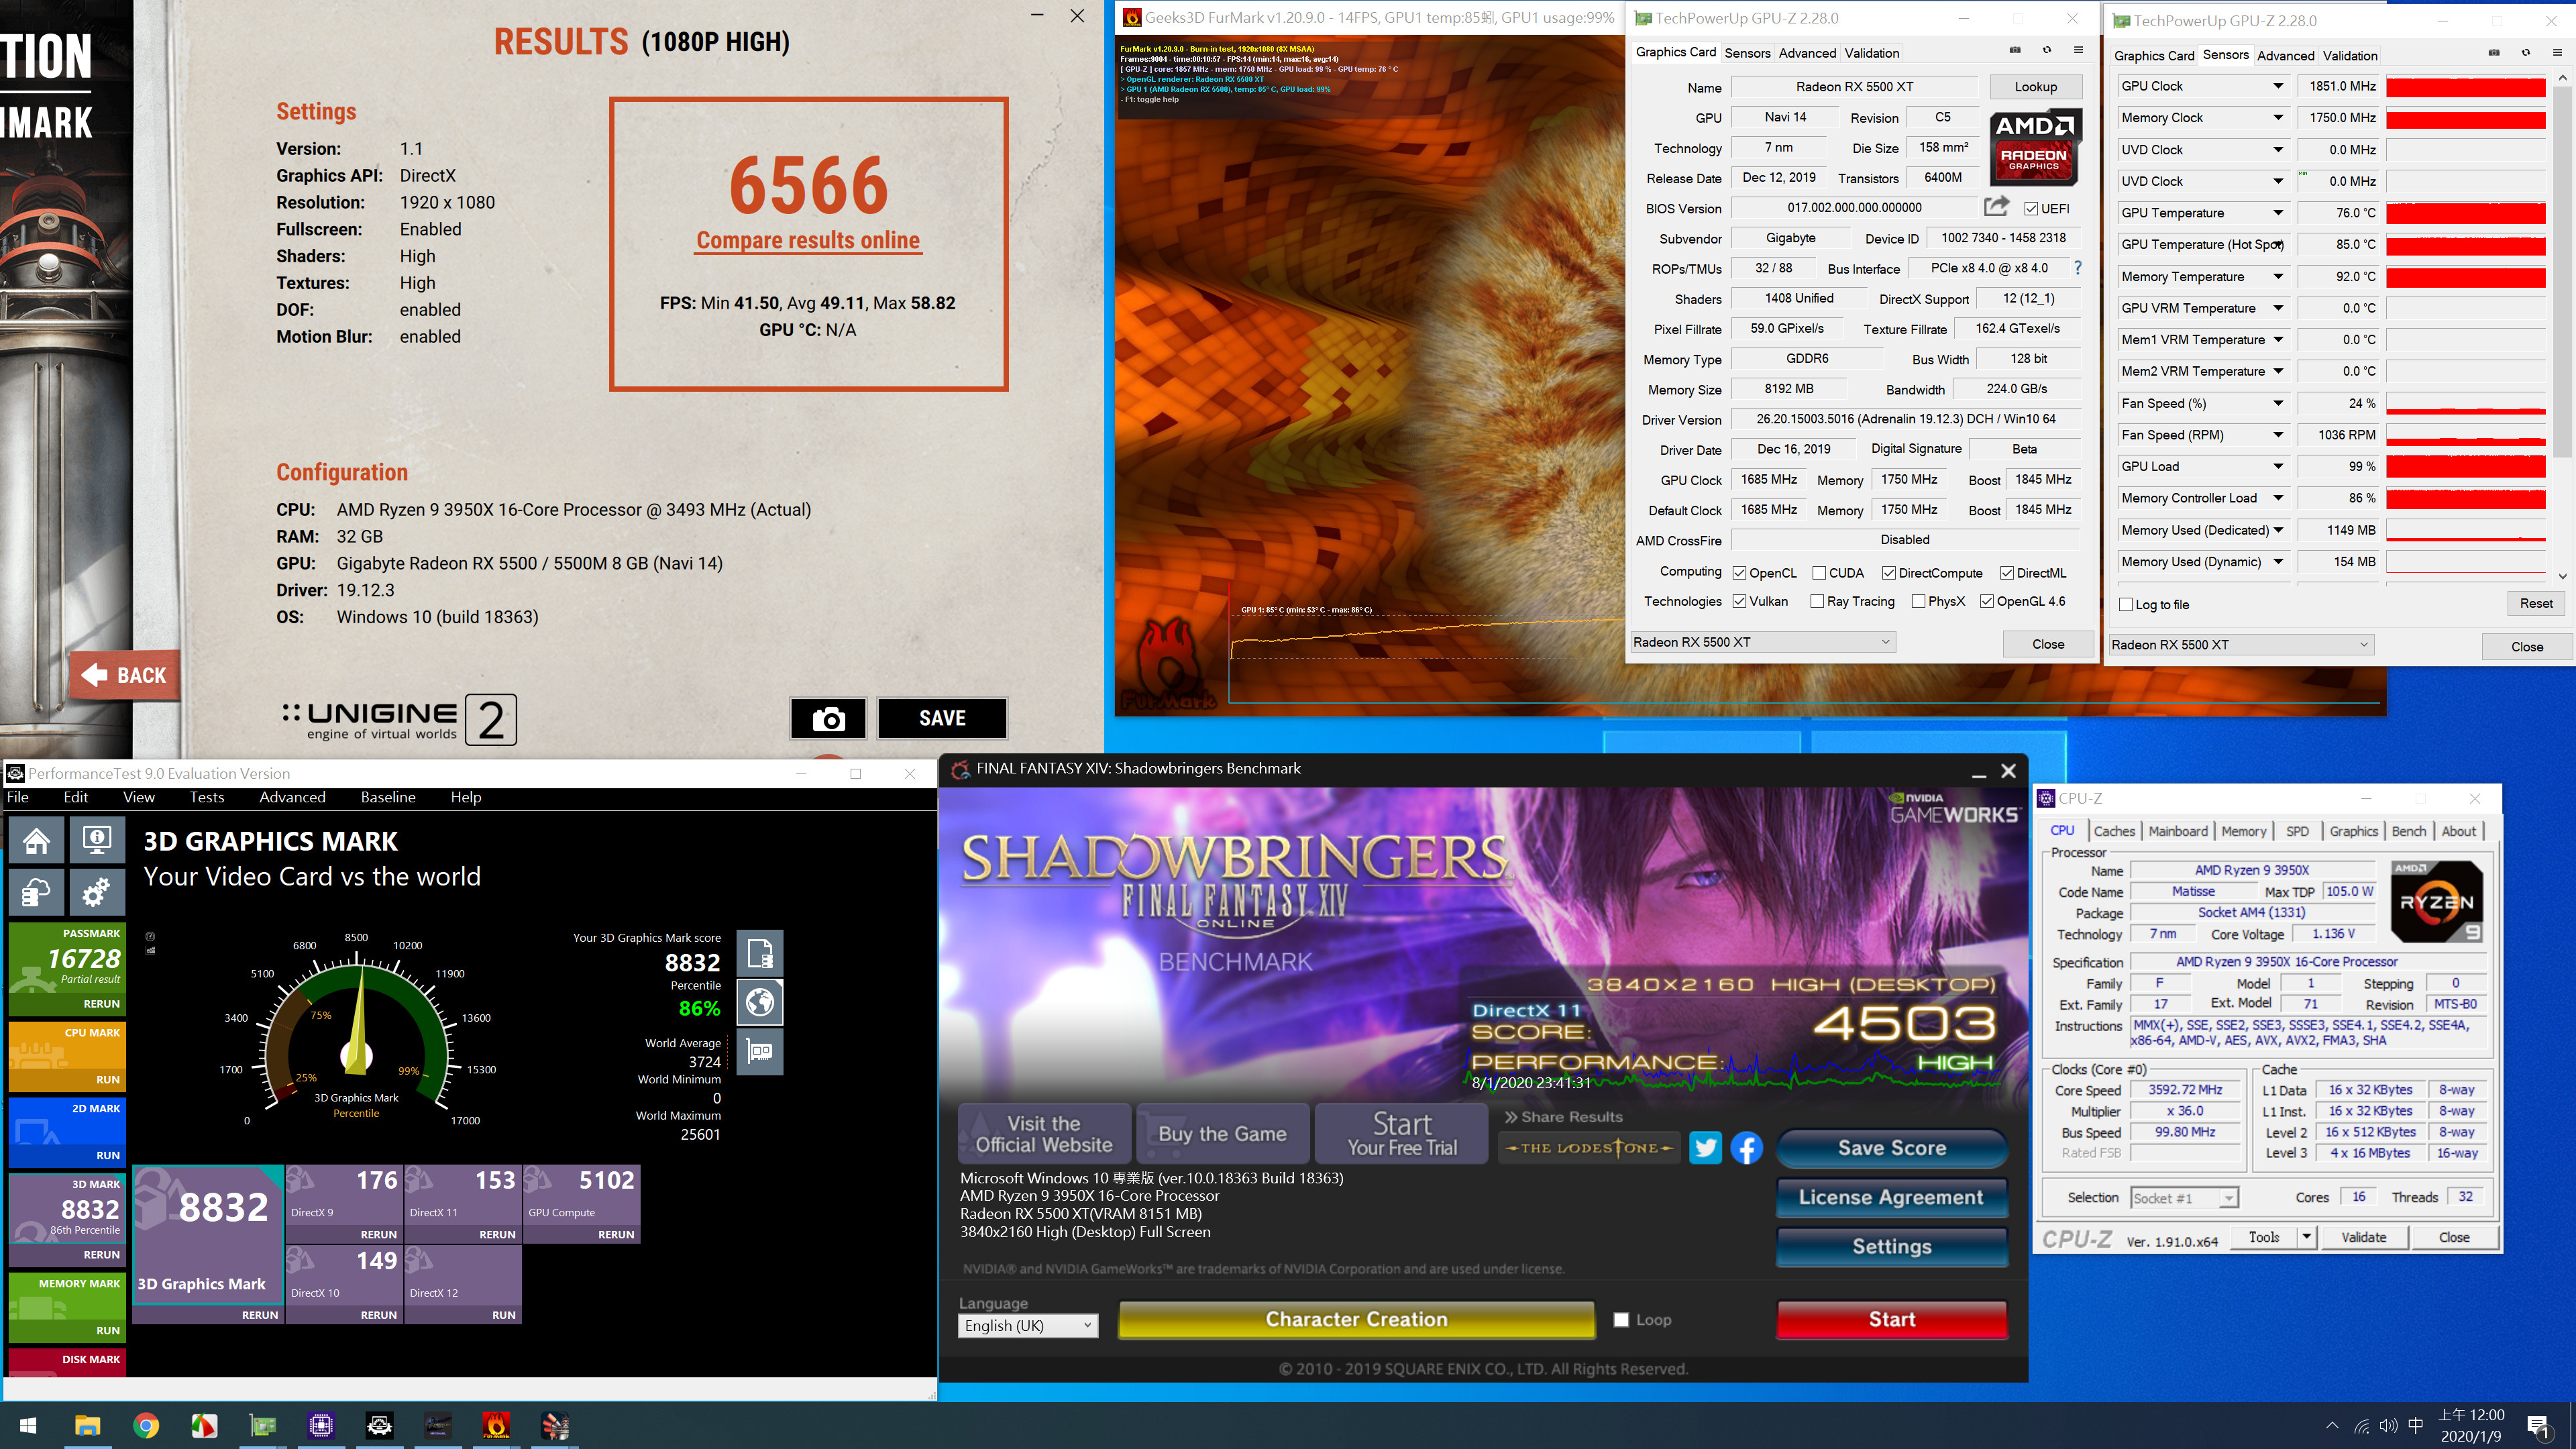
Task: Click Save Score in FFXIV benchmark
Action: coord(1892,1148)
